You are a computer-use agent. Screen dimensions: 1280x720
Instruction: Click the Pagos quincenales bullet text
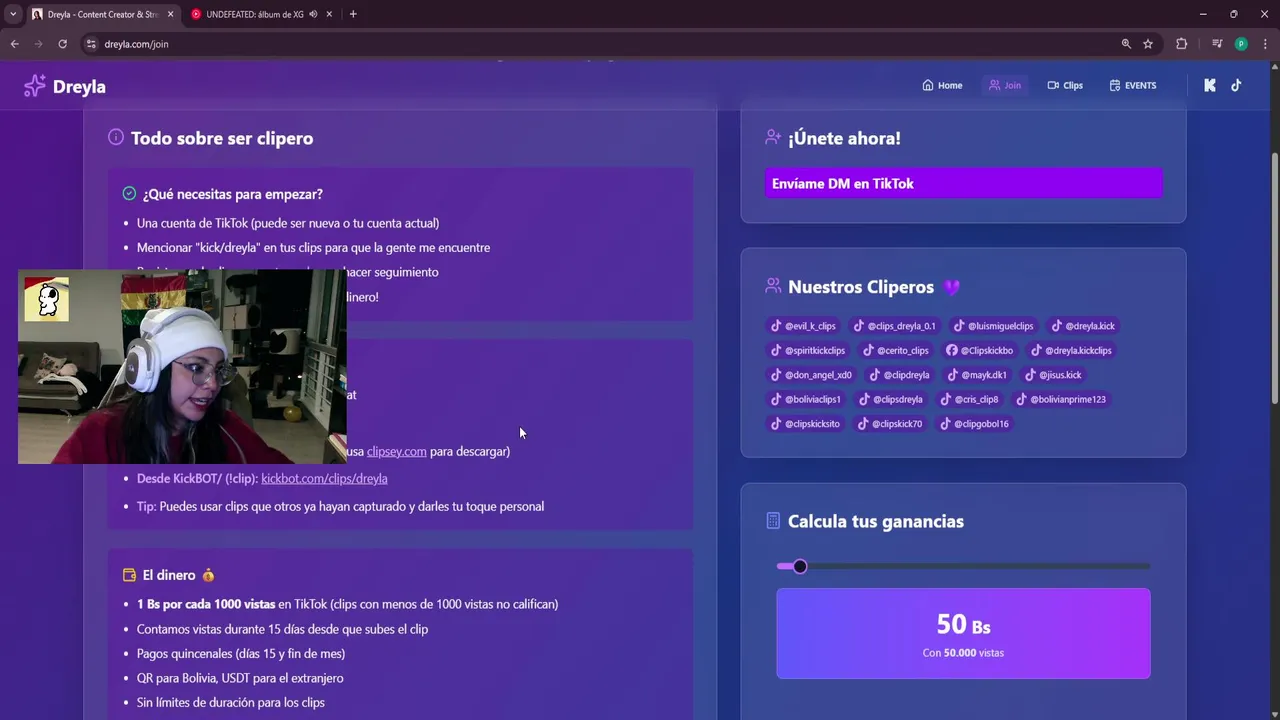(241, 653)
